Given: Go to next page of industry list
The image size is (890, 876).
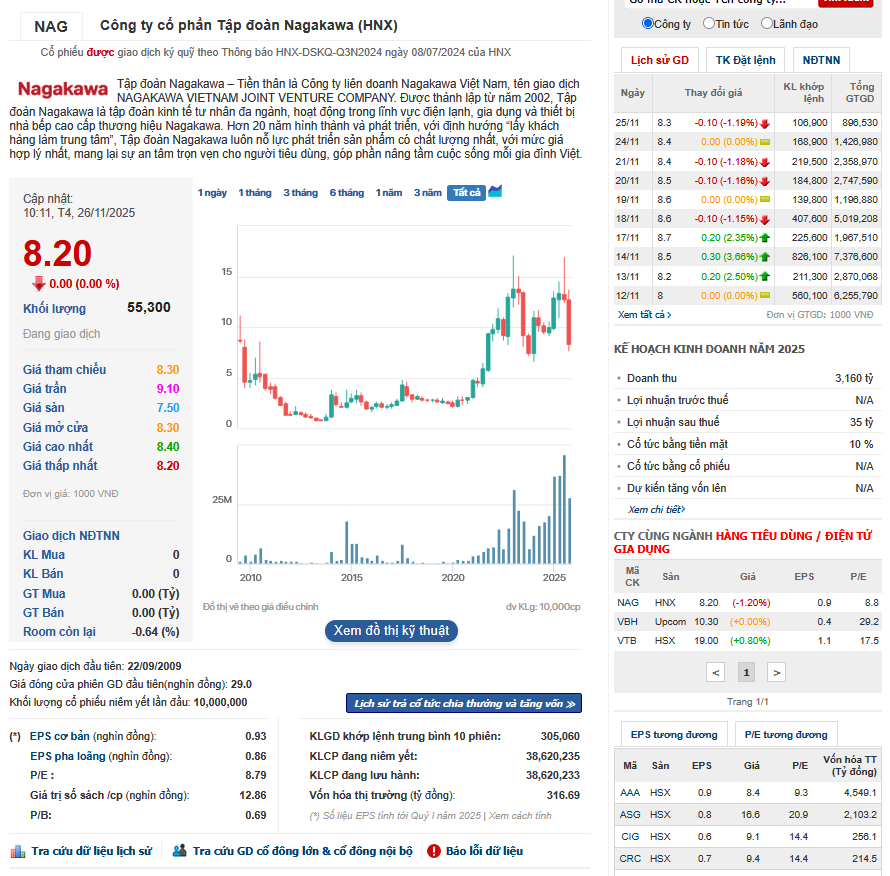Looking at the screenshot, I should (x=776, y=673).
